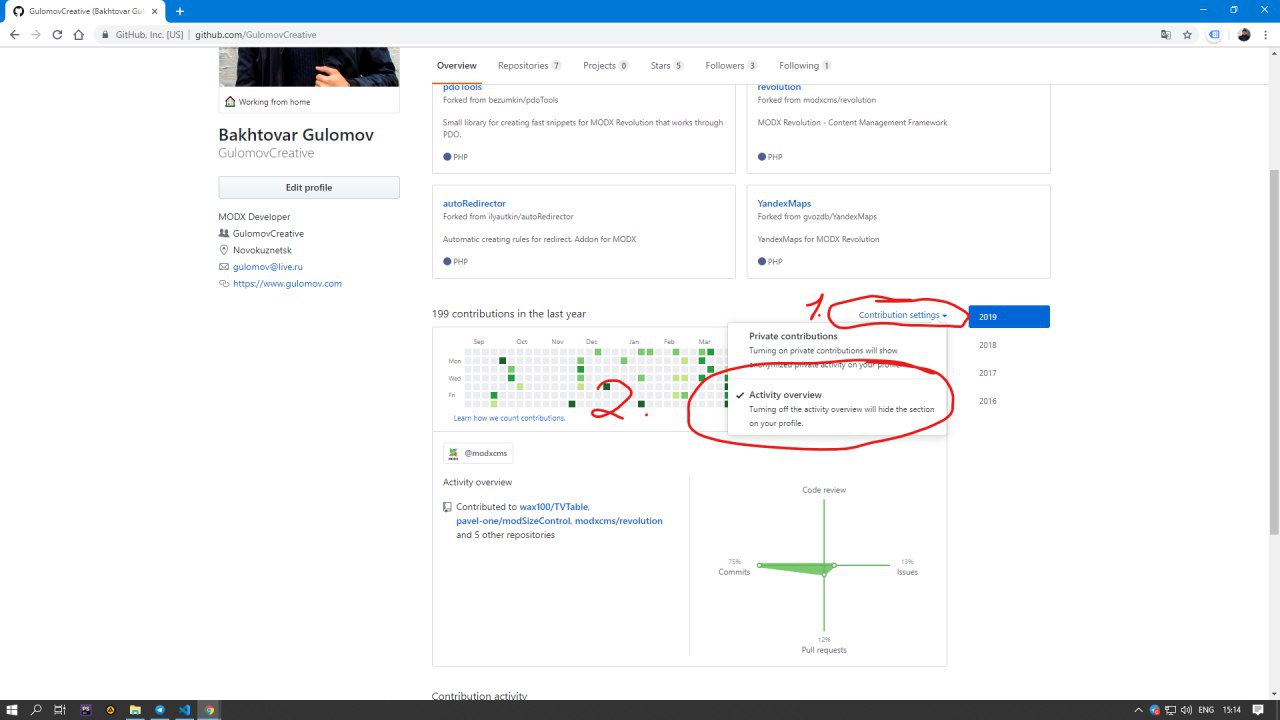Open the Chrome profile avatar

[x=1244, y=34]
